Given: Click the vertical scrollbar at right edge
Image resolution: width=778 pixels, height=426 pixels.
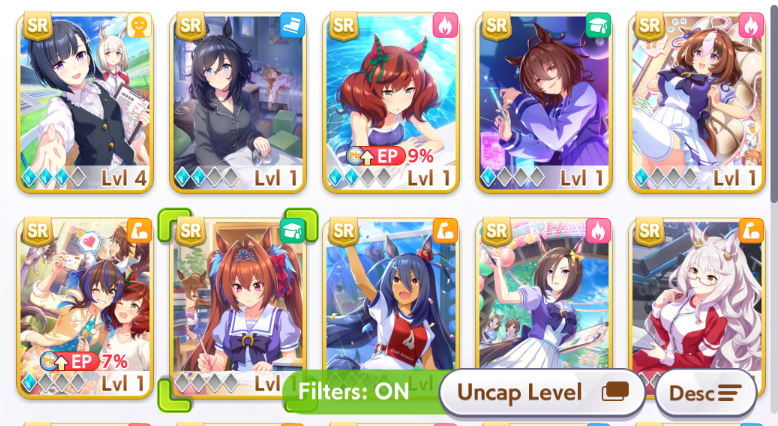Looking at the screenshot, I should (775, 104).
